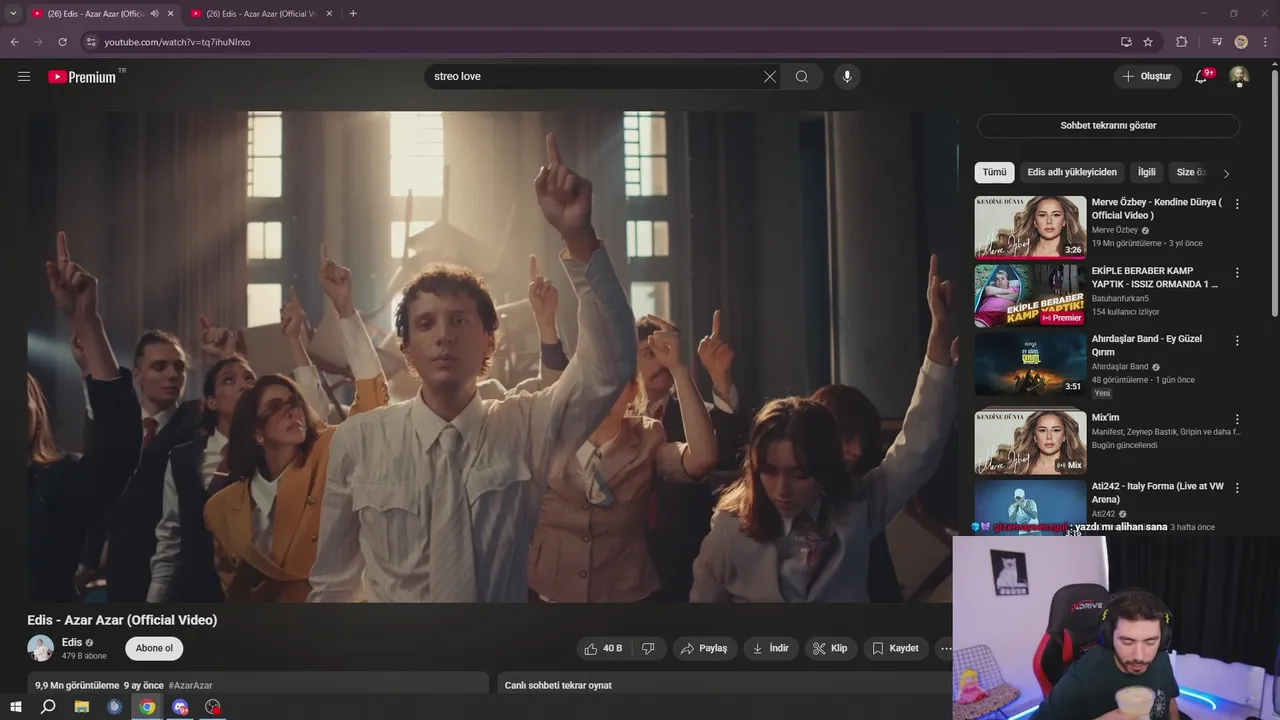This screenshot has width=1280, height=720.
Task: Open the Mix'im Mix thumbnail
Action: [1030, 442]
